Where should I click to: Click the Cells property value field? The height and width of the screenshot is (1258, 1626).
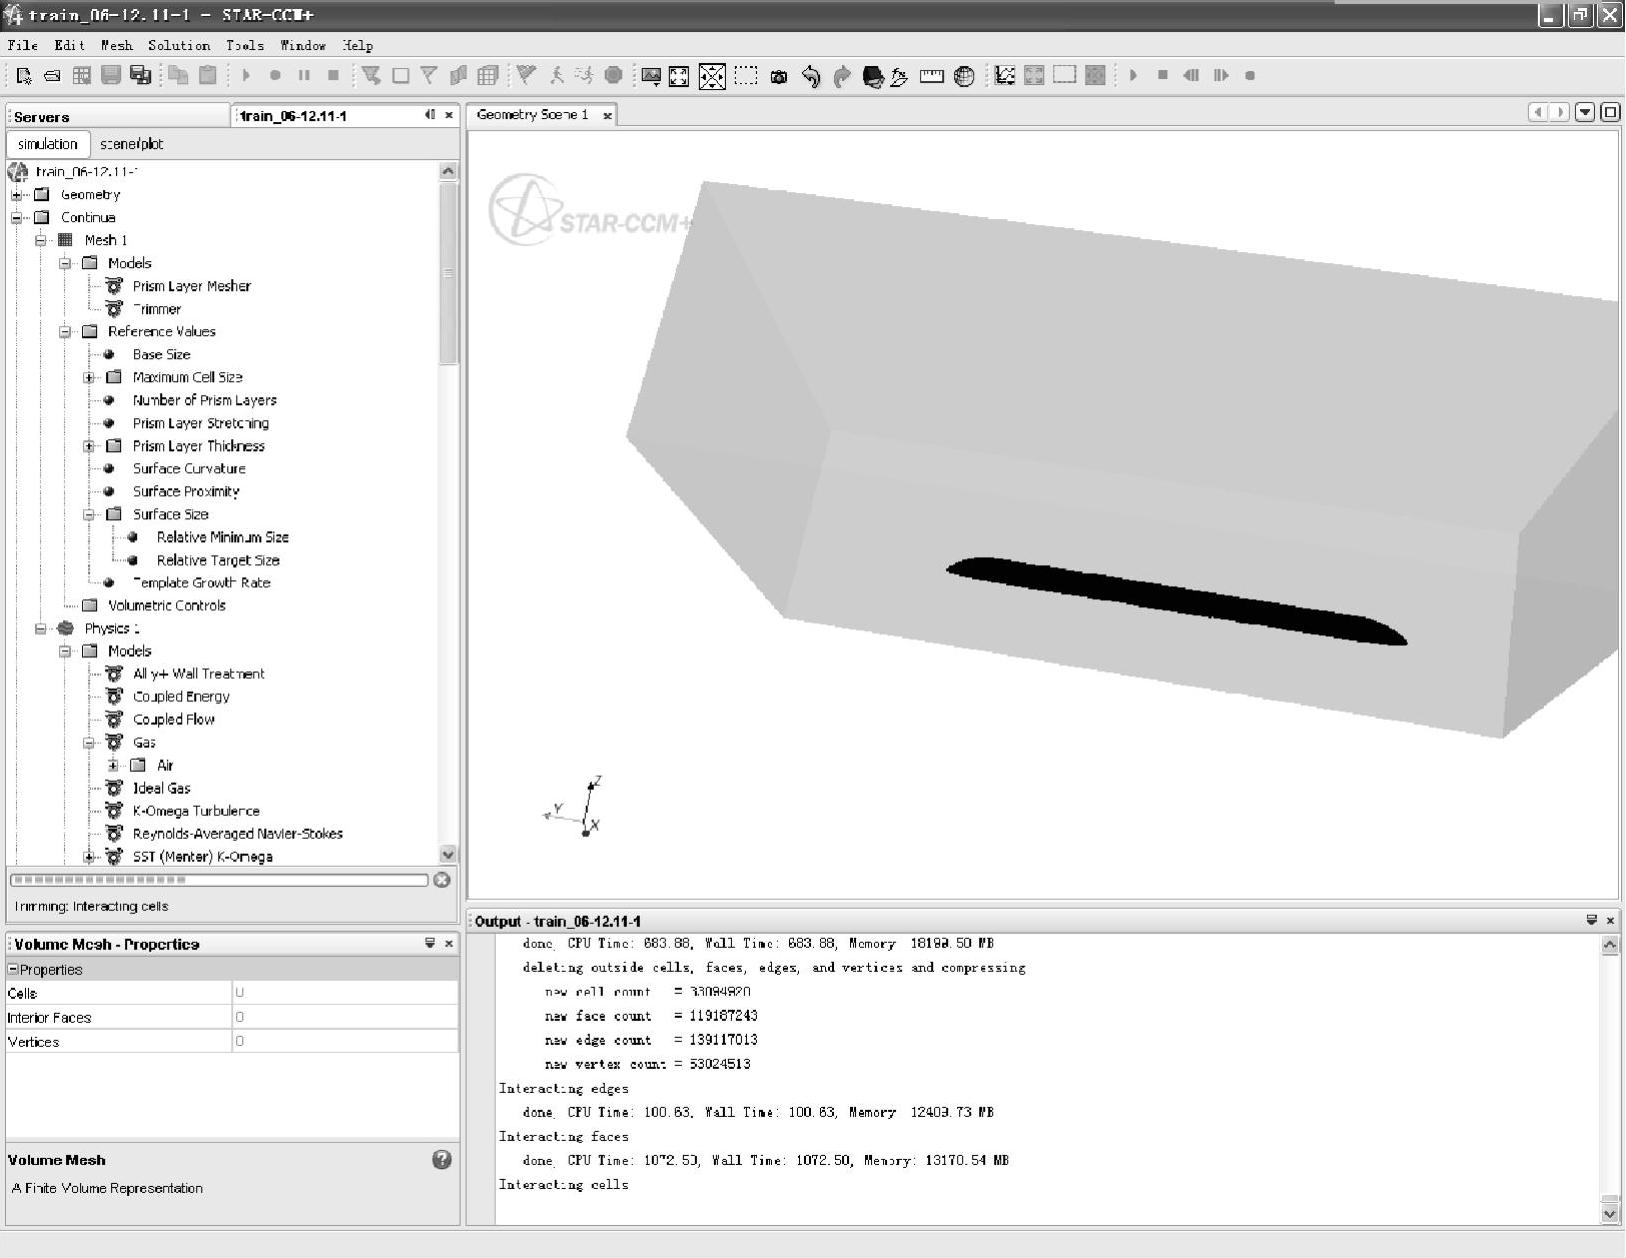tap(345, 993)
